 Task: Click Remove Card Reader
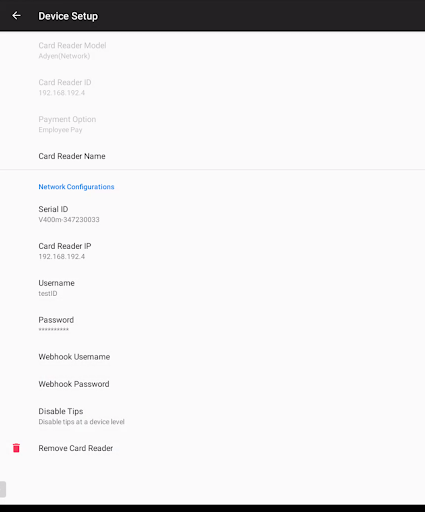(212, 448)
